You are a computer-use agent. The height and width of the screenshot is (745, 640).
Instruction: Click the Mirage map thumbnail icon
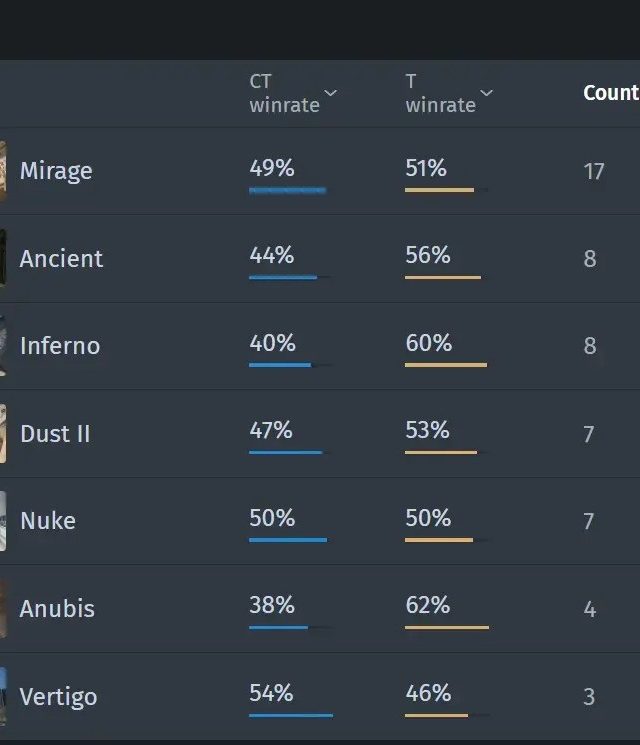[3, 171]
